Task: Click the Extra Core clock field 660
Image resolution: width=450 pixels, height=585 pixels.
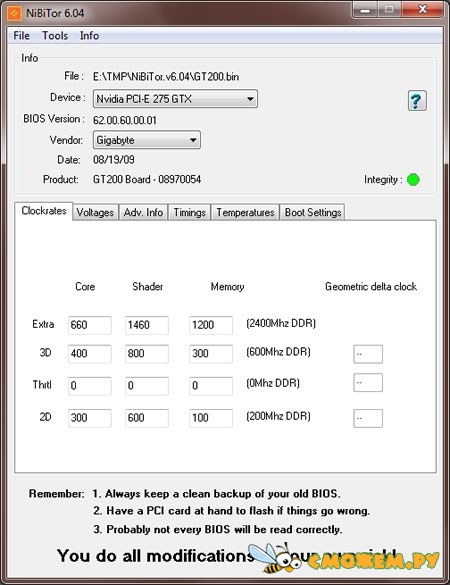Action: click(90, 325)
